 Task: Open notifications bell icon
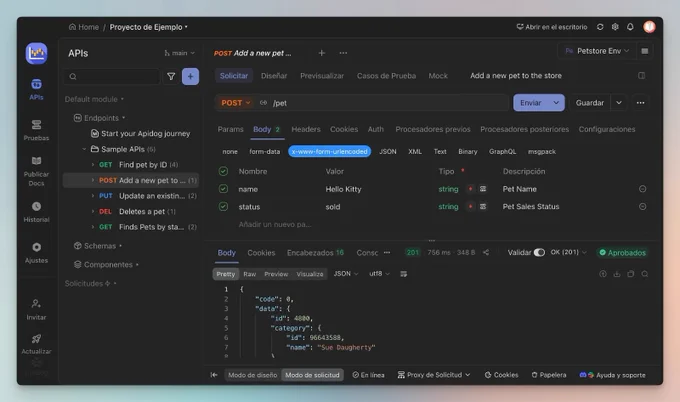tap(630, 27)
